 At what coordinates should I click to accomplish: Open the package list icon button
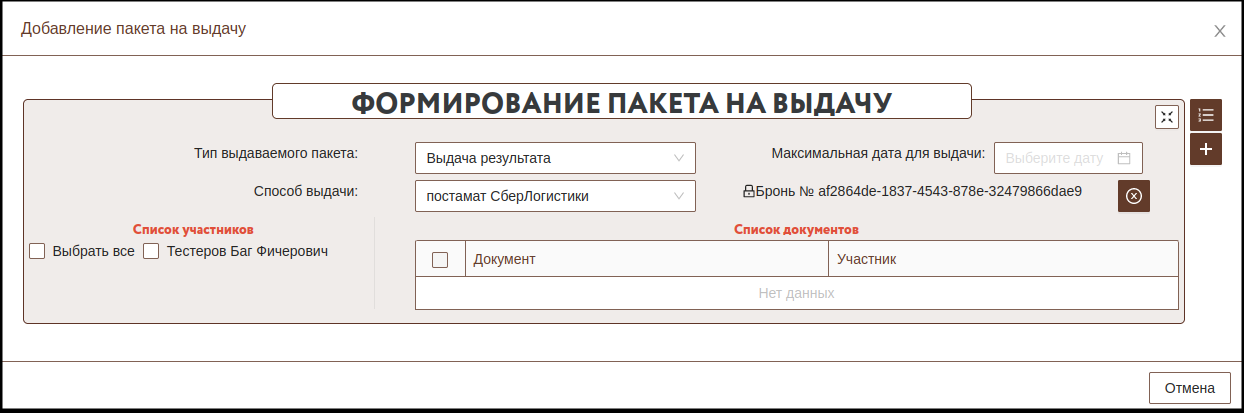pos(1206,116)
